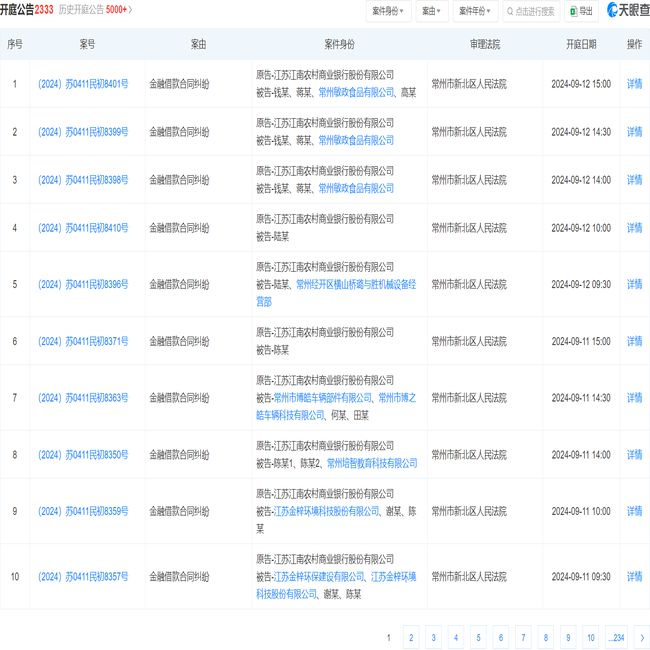This screenshot has width=650, height=650.
Task: Open 江苏金梓环保建设有限公司 link in row 10
Action: click(x=319, y=577)
